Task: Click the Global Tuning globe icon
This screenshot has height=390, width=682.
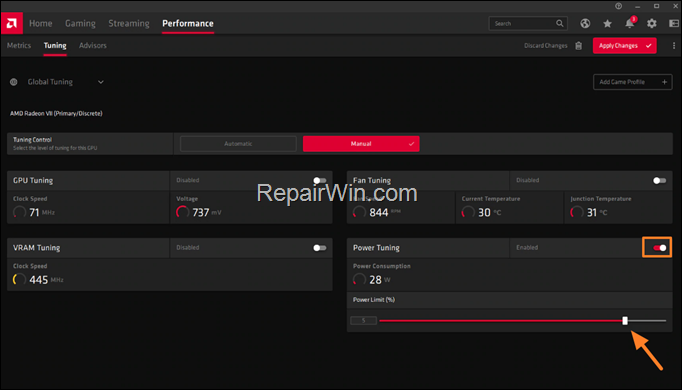Action: 13,82
